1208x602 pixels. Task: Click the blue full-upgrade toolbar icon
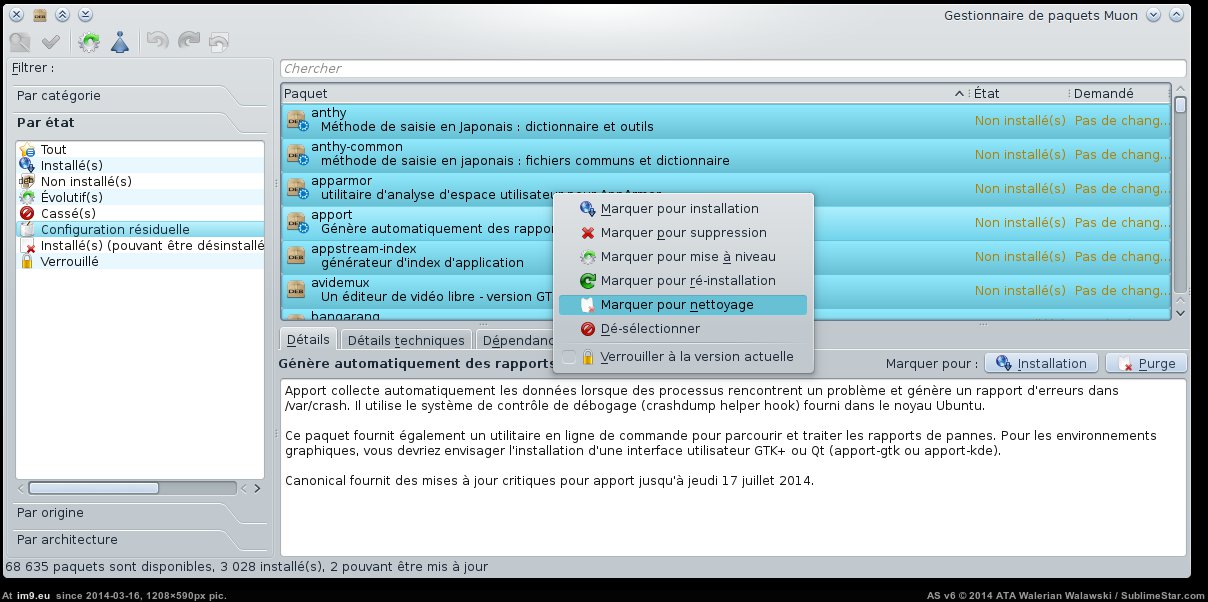120,42
